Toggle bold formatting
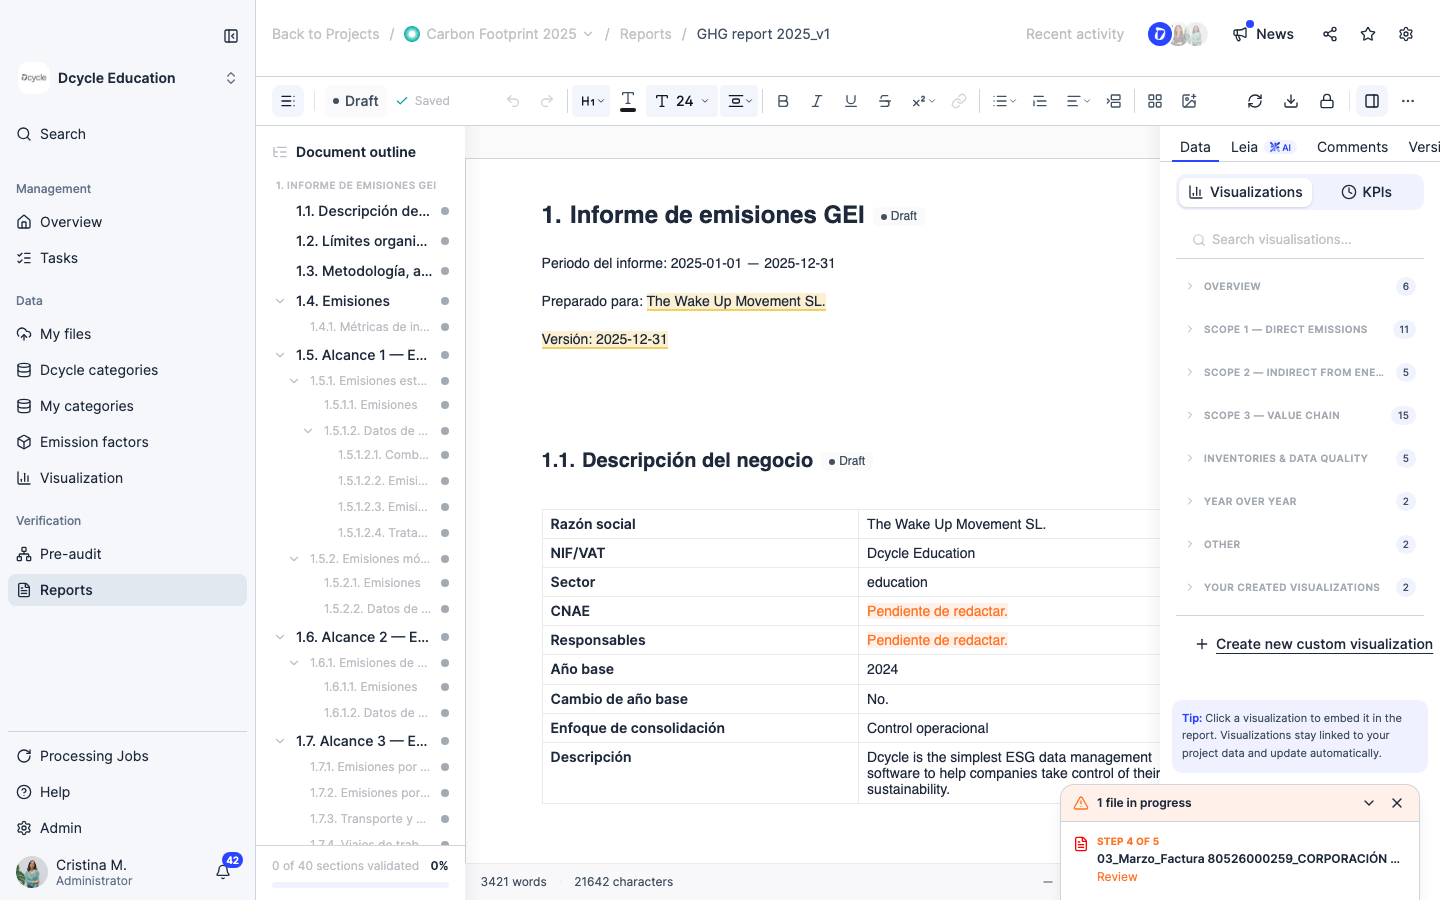The height and width of the screenshot is (900, 1440). 783,101
